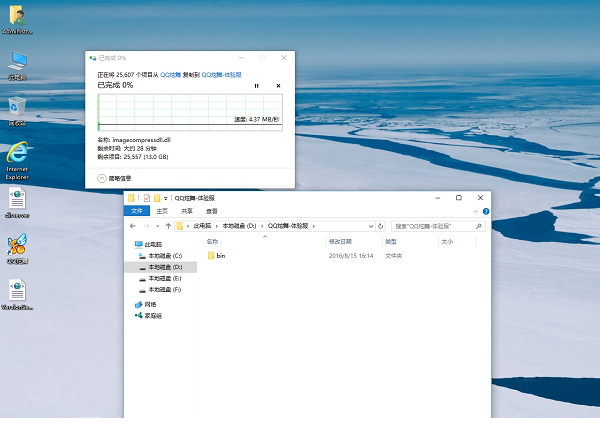
Task: Launch Internet Explorer from the desktop
Action: click(17, 161)
